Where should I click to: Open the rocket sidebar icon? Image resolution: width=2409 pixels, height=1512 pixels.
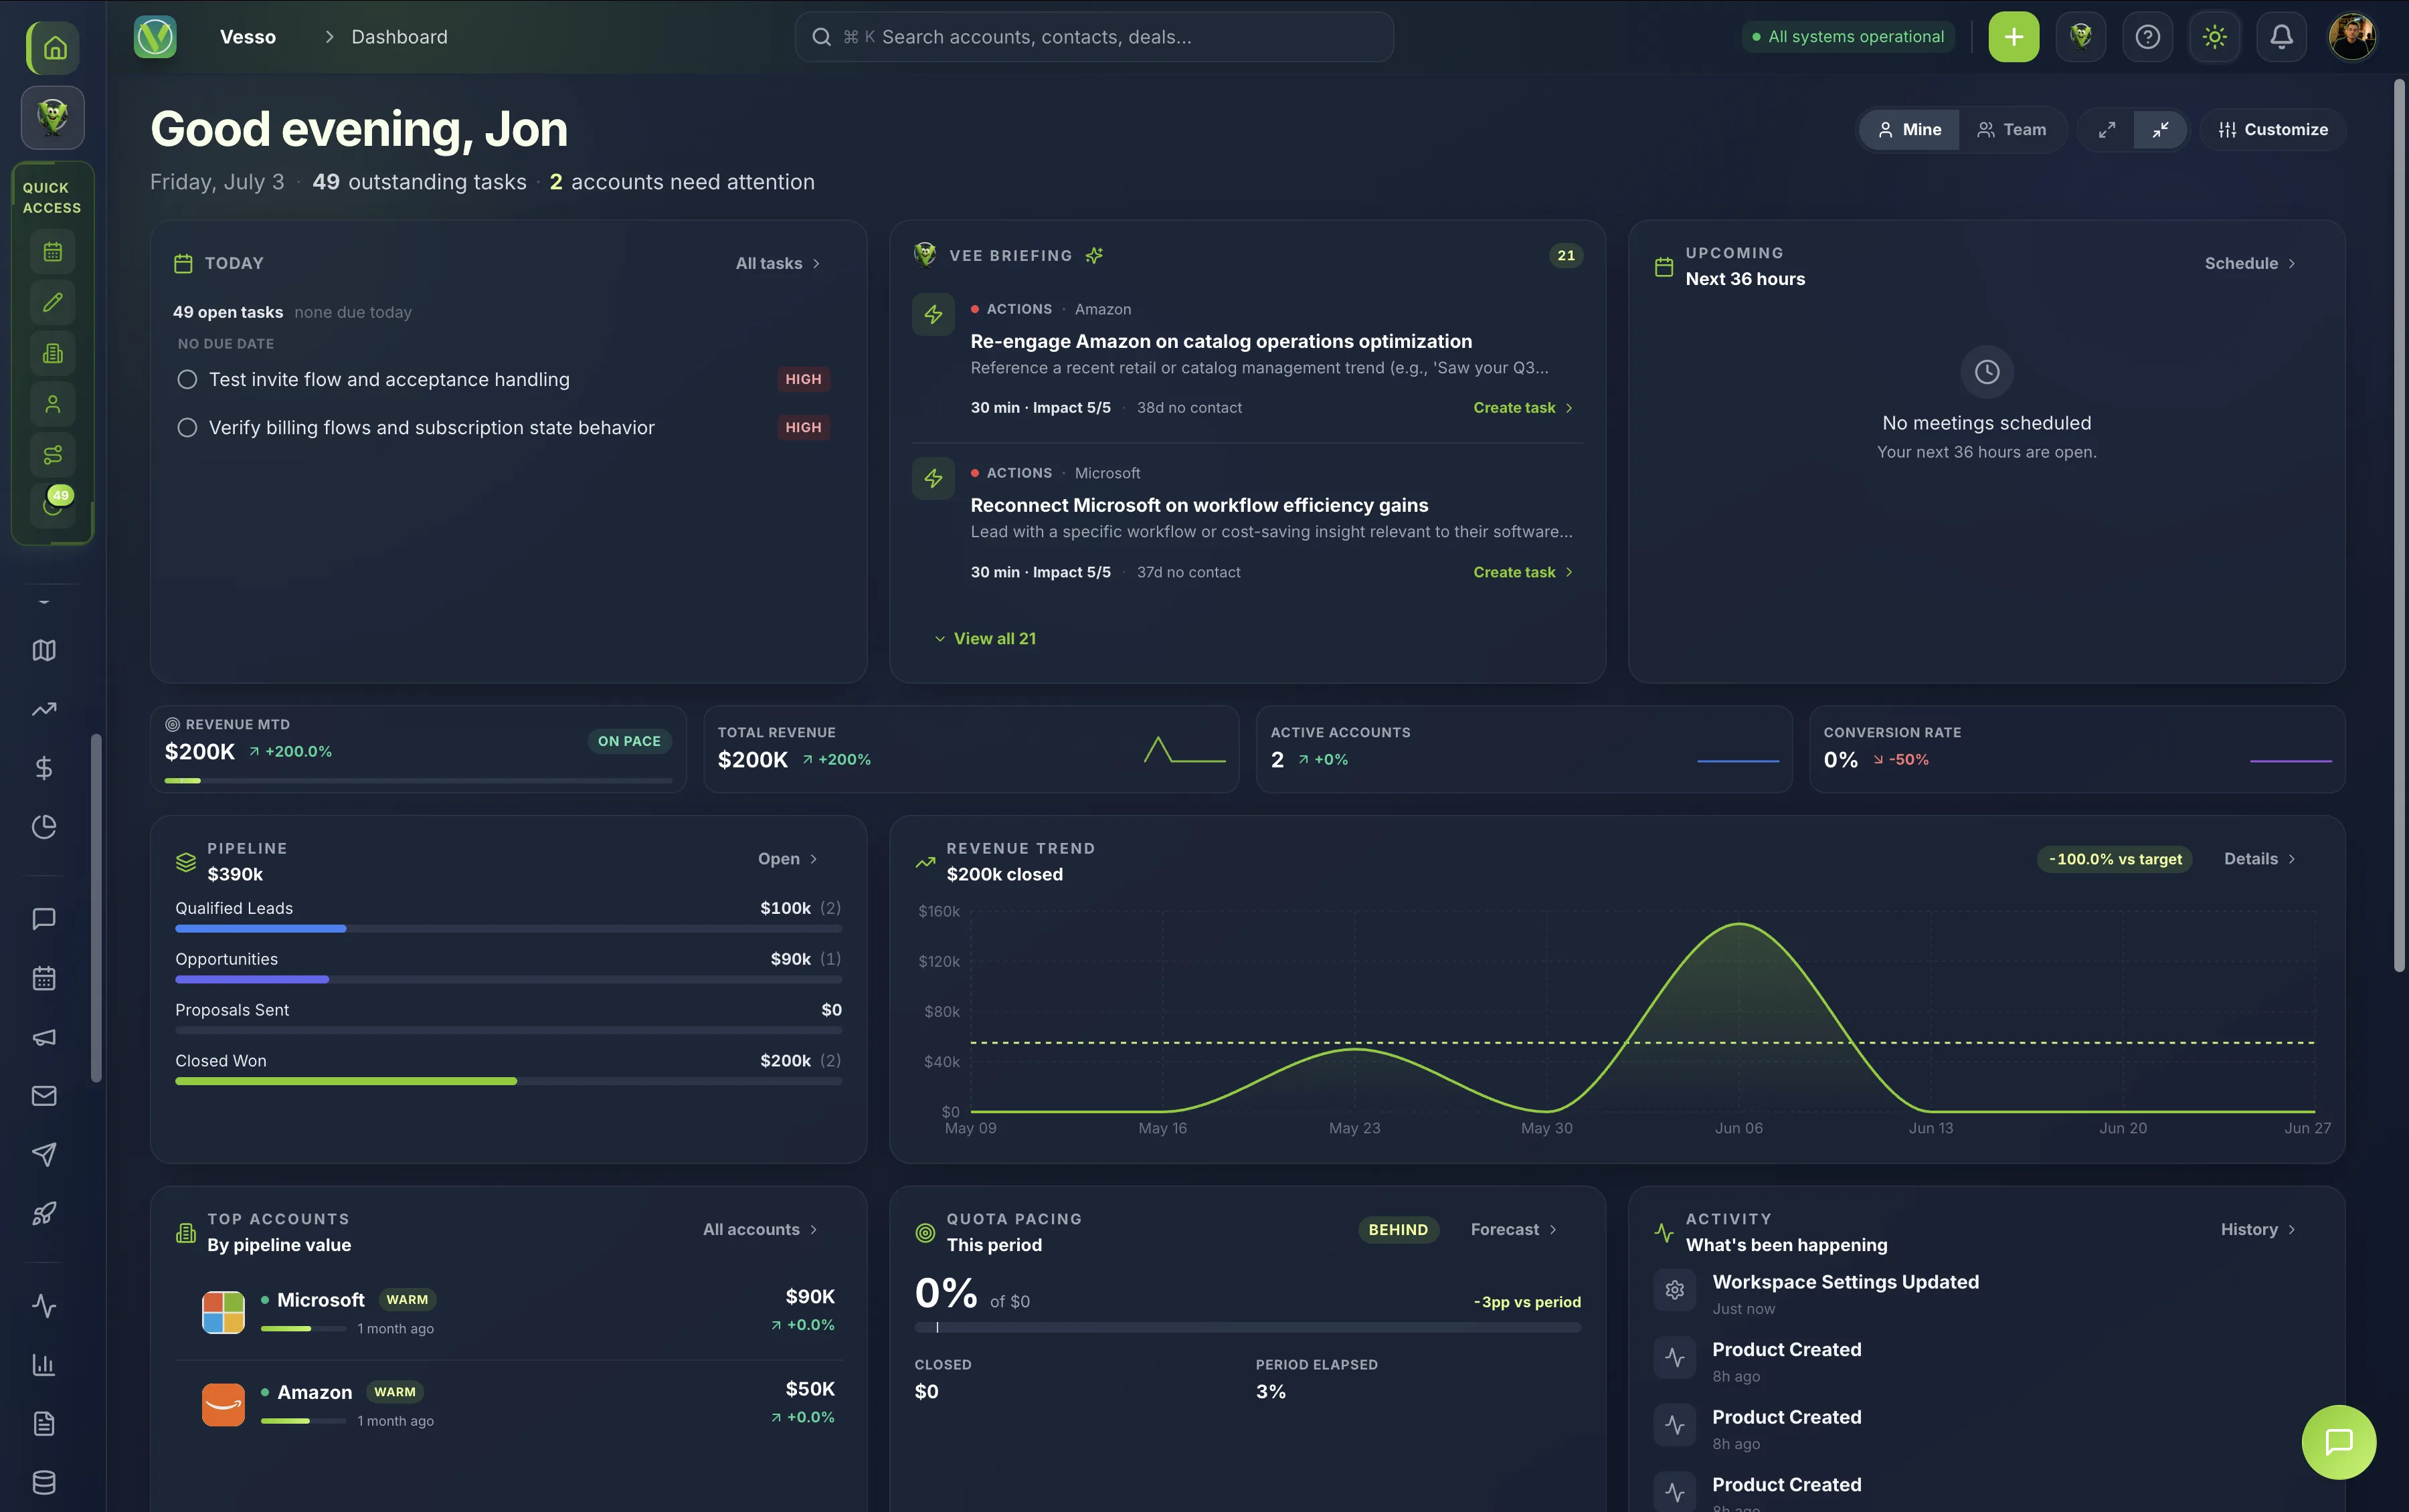[x=44, y=1213]
